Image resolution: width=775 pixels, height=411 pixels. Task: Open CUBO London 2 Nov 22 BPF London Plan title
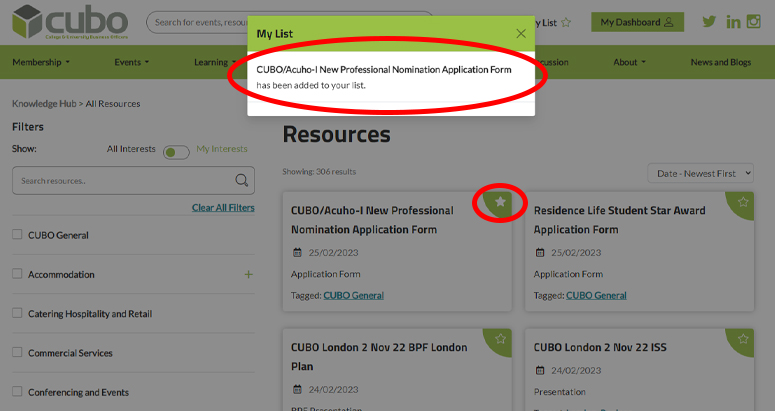tap(379, 357)
